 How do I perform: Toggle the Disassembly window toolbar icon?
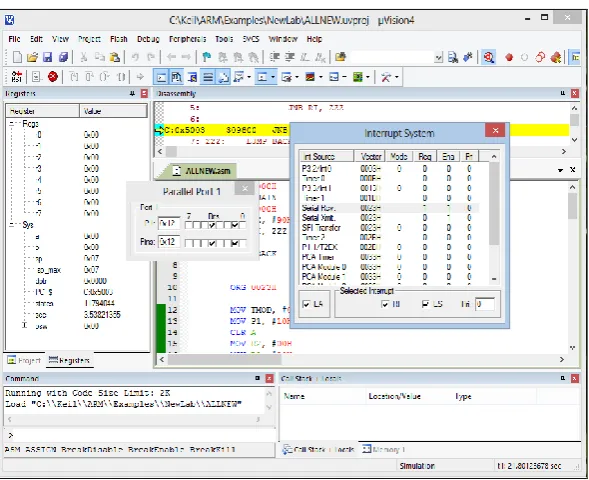176,77
